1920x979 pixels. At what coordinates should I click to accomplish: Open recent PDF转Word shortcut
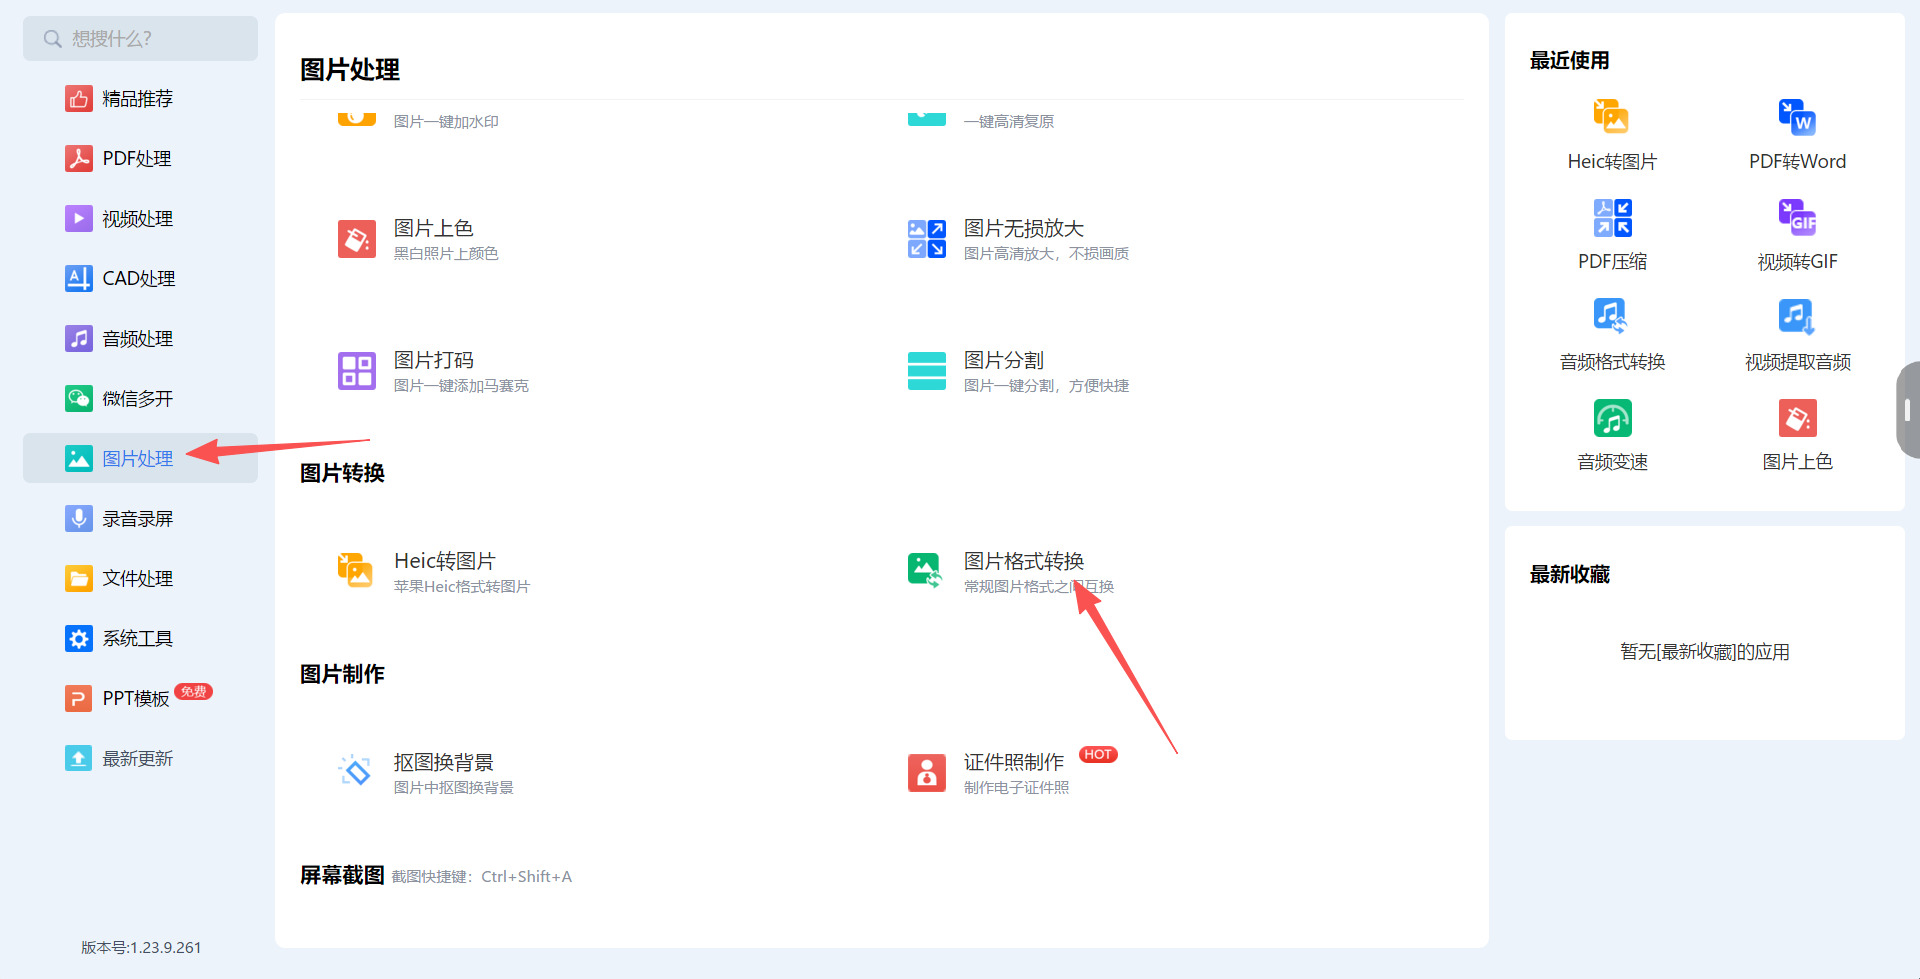tap(1797, 134)
